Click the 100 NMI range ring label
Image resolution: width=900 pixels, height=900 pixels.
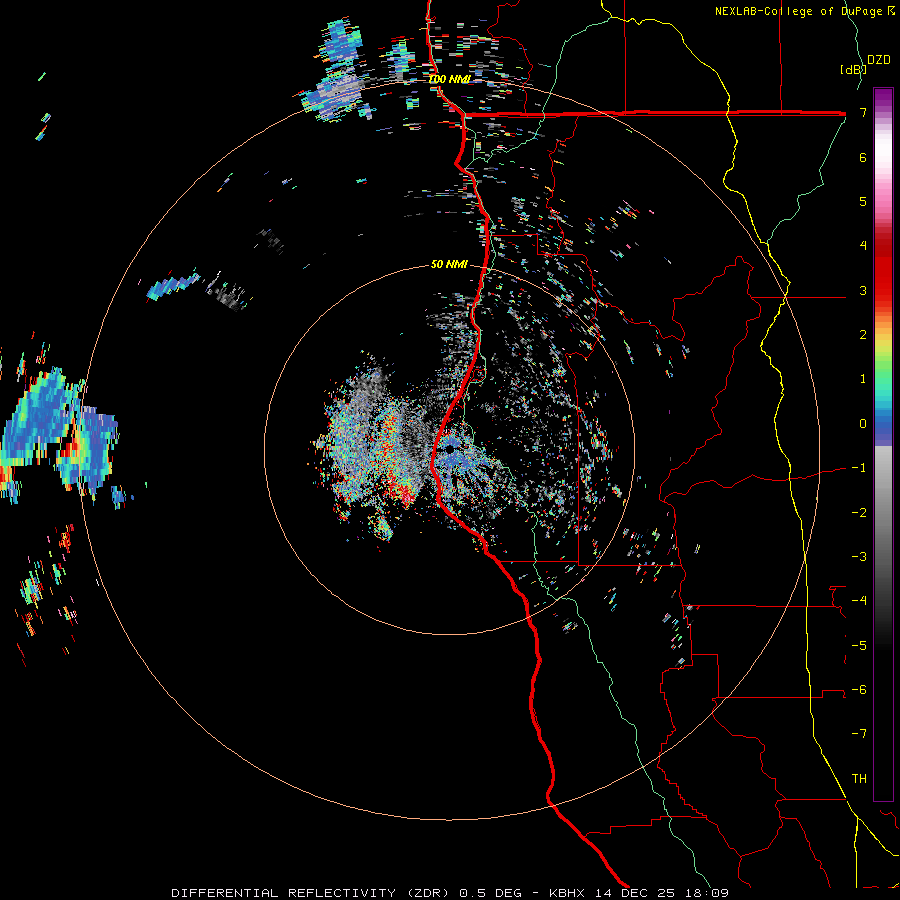click(449, 79)
